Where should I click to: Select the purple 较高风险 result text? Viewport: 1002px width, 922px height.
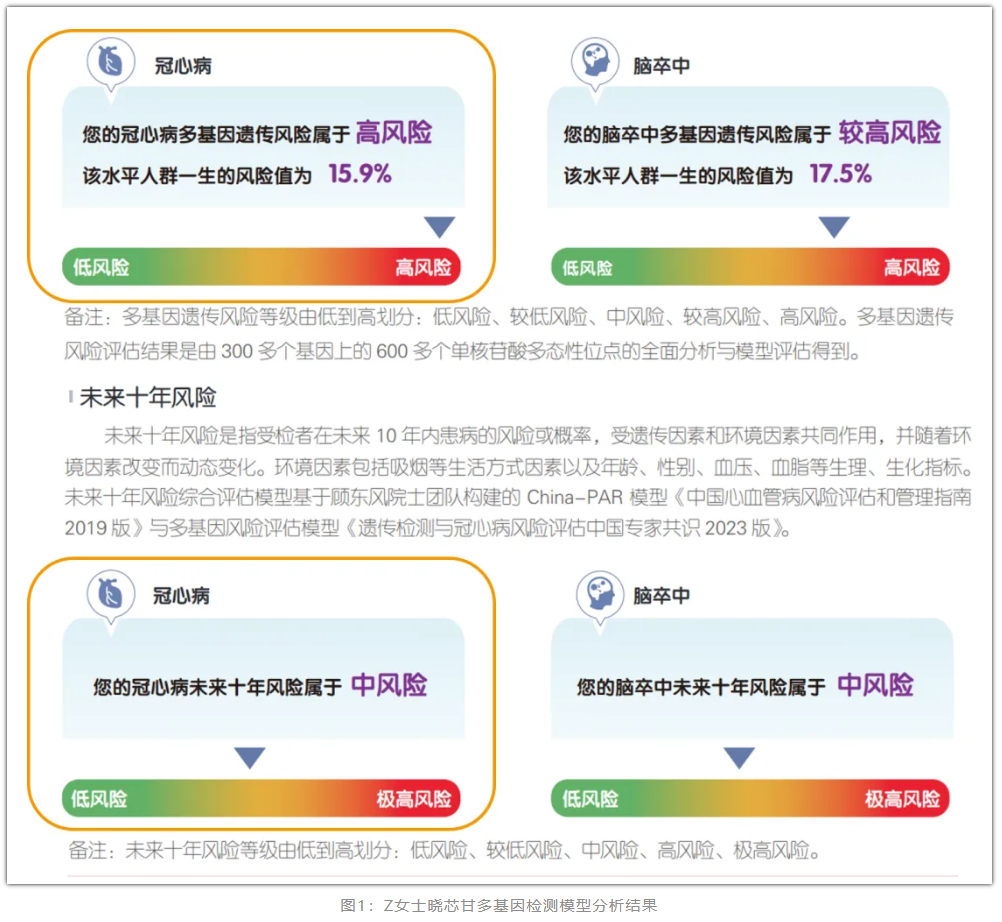tap(890, 133)
